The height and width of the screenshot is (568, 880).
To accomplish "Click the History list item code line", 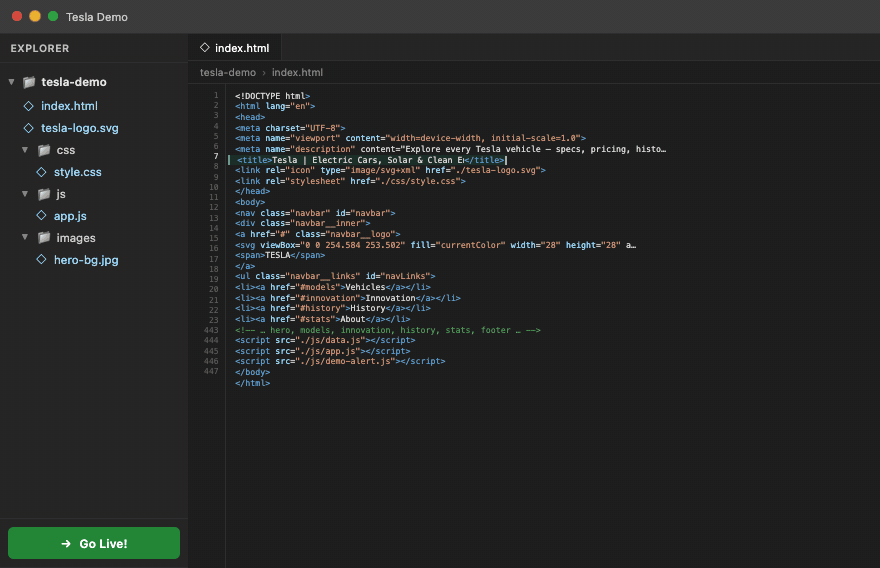I will (x=333, y=308).
